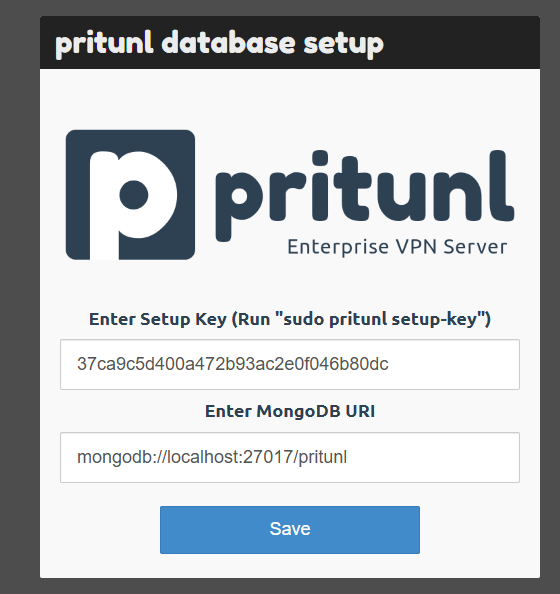Focus the MongoDB URI input field

click(x=290, y=457)
